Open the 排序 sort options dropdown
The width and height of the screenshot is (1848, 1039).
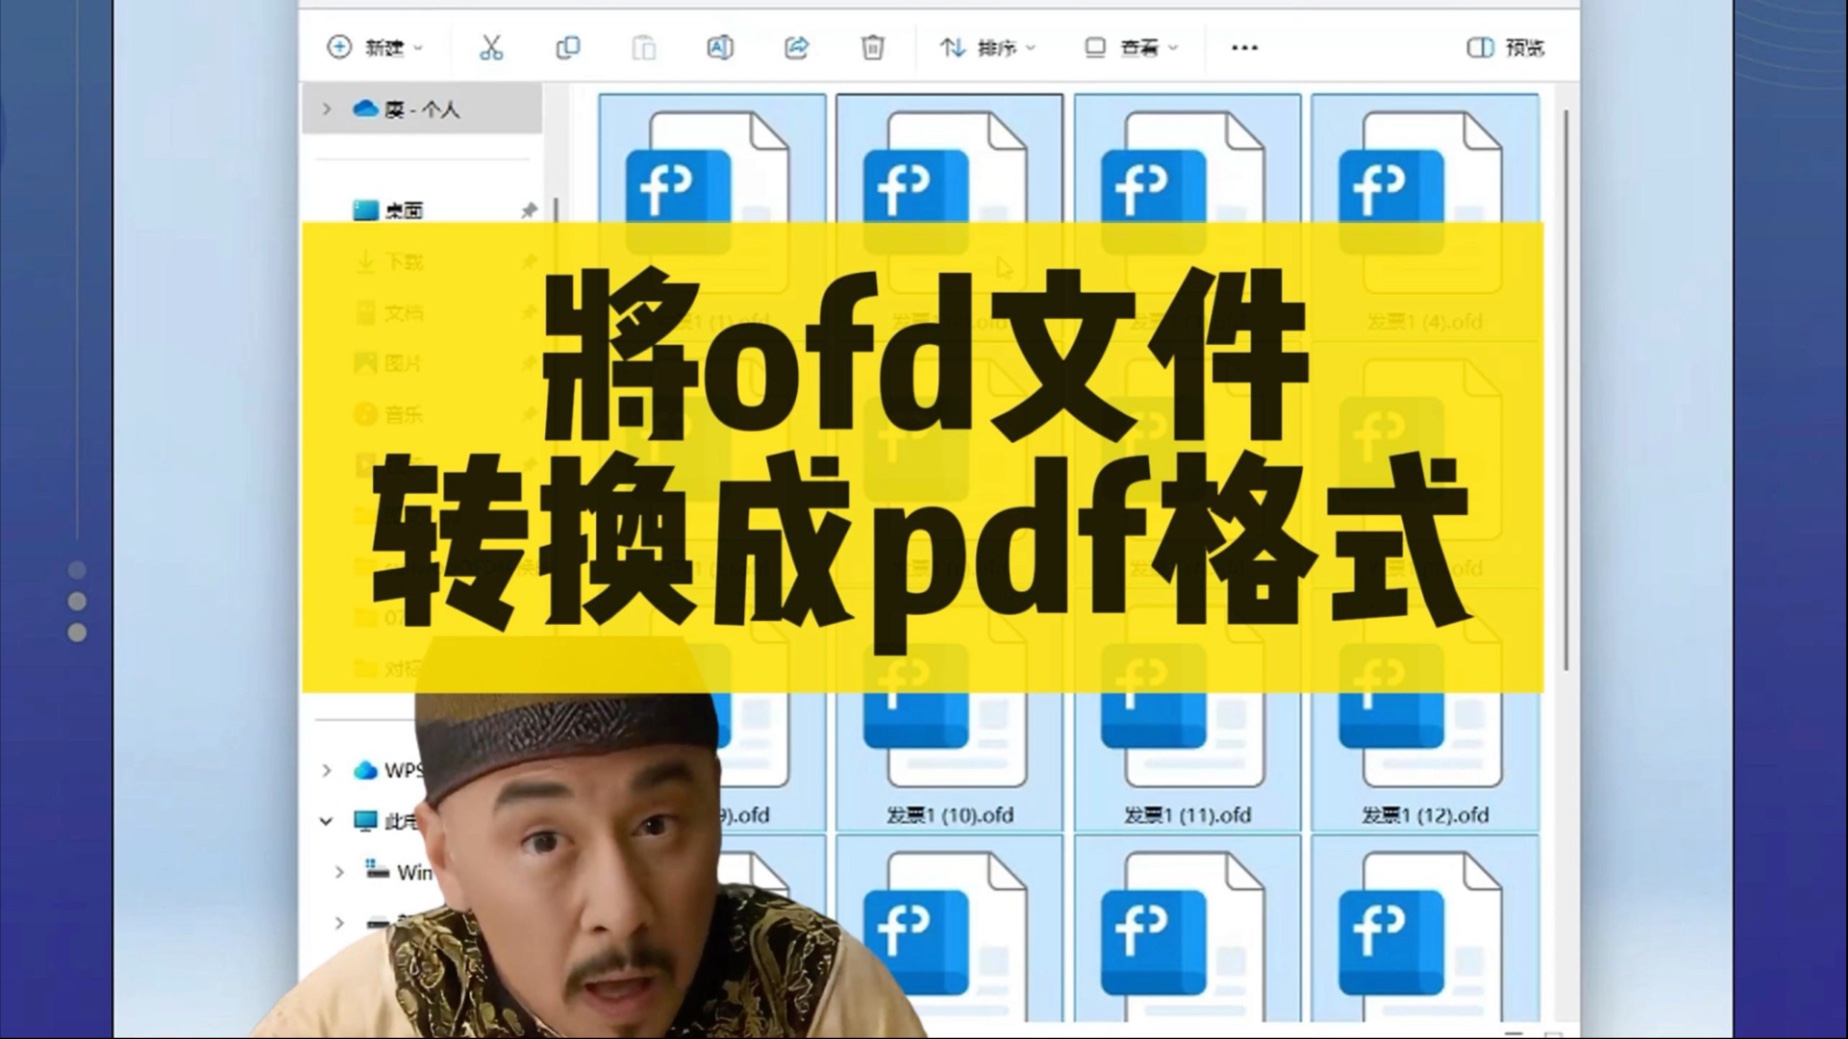pos(986,47)
